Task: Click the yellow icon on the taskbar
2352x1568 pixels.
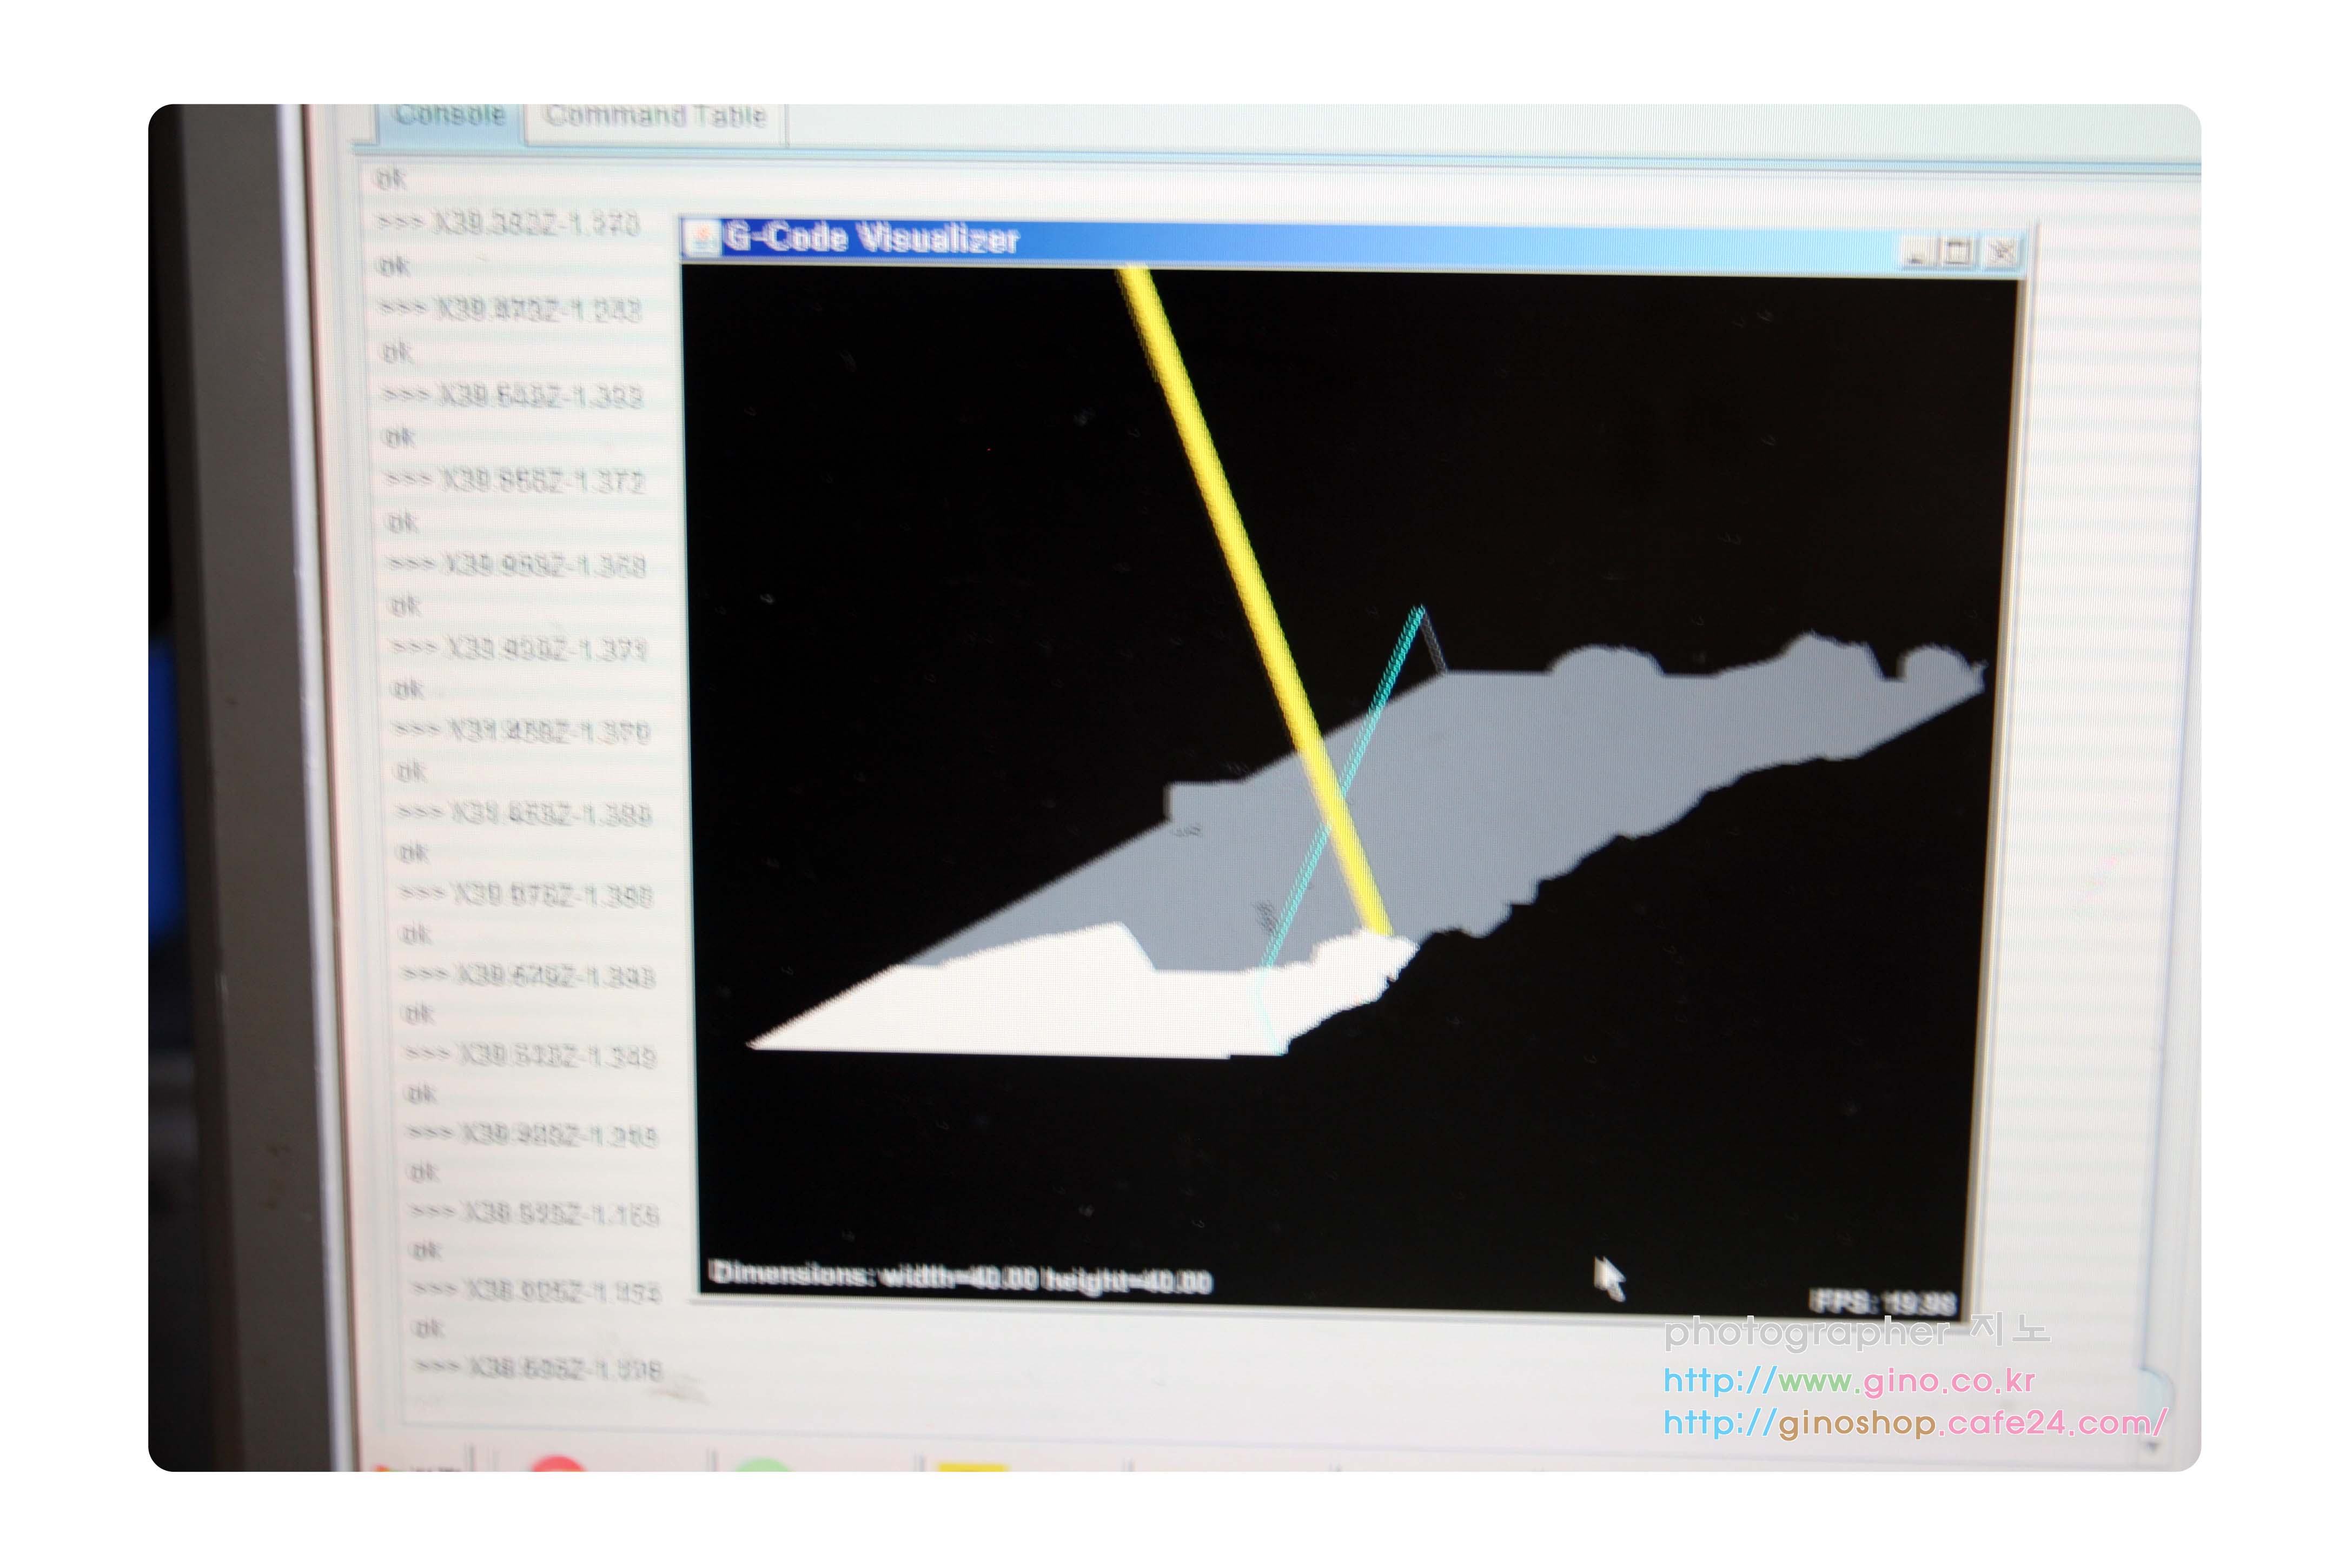Action: [x=972, y=1466]
